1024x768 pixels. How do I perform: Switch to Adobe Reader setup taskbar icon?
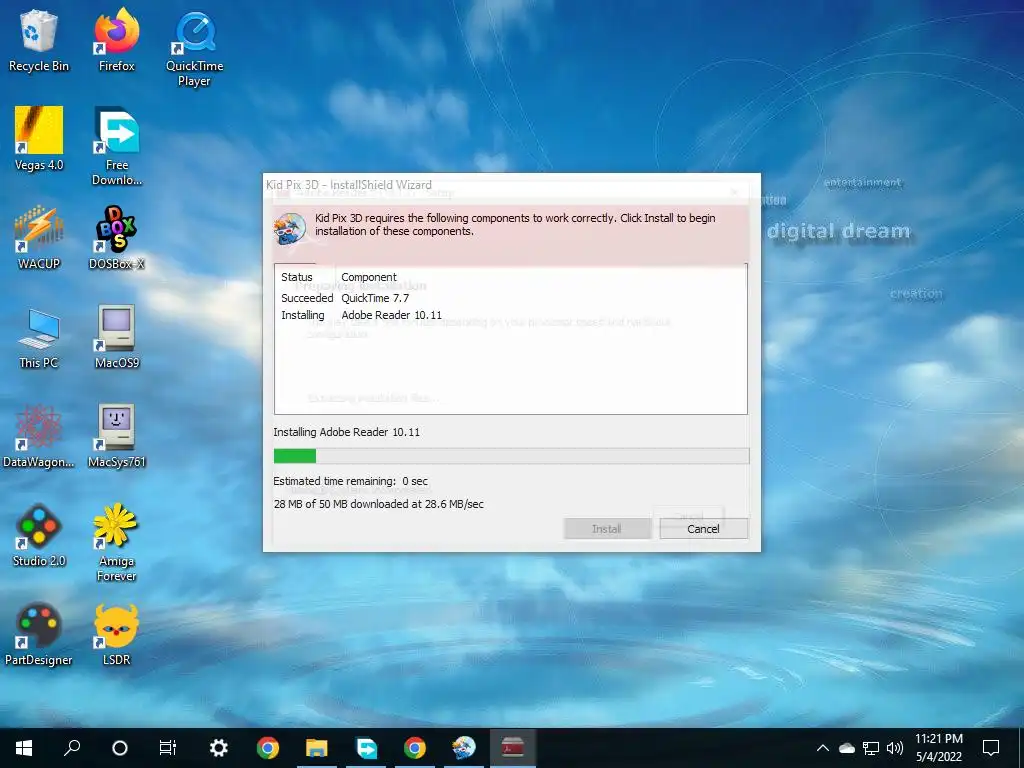tap(513, 748)
